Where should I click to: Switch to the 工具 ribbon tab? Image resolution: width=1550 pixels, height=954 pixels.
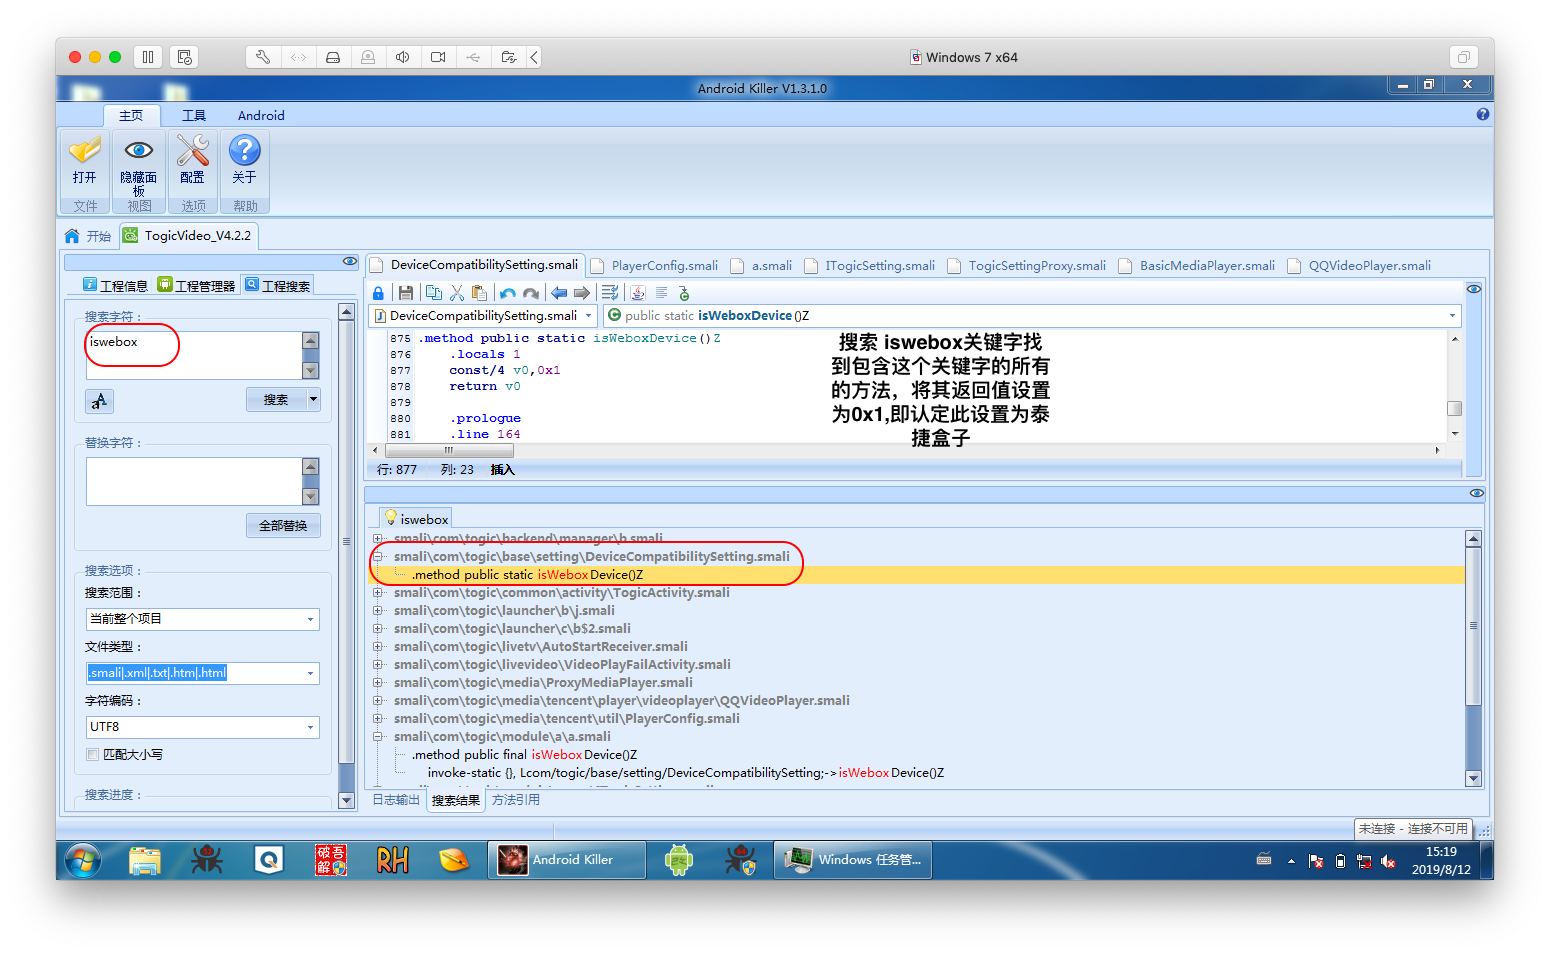tap(194, 115)
